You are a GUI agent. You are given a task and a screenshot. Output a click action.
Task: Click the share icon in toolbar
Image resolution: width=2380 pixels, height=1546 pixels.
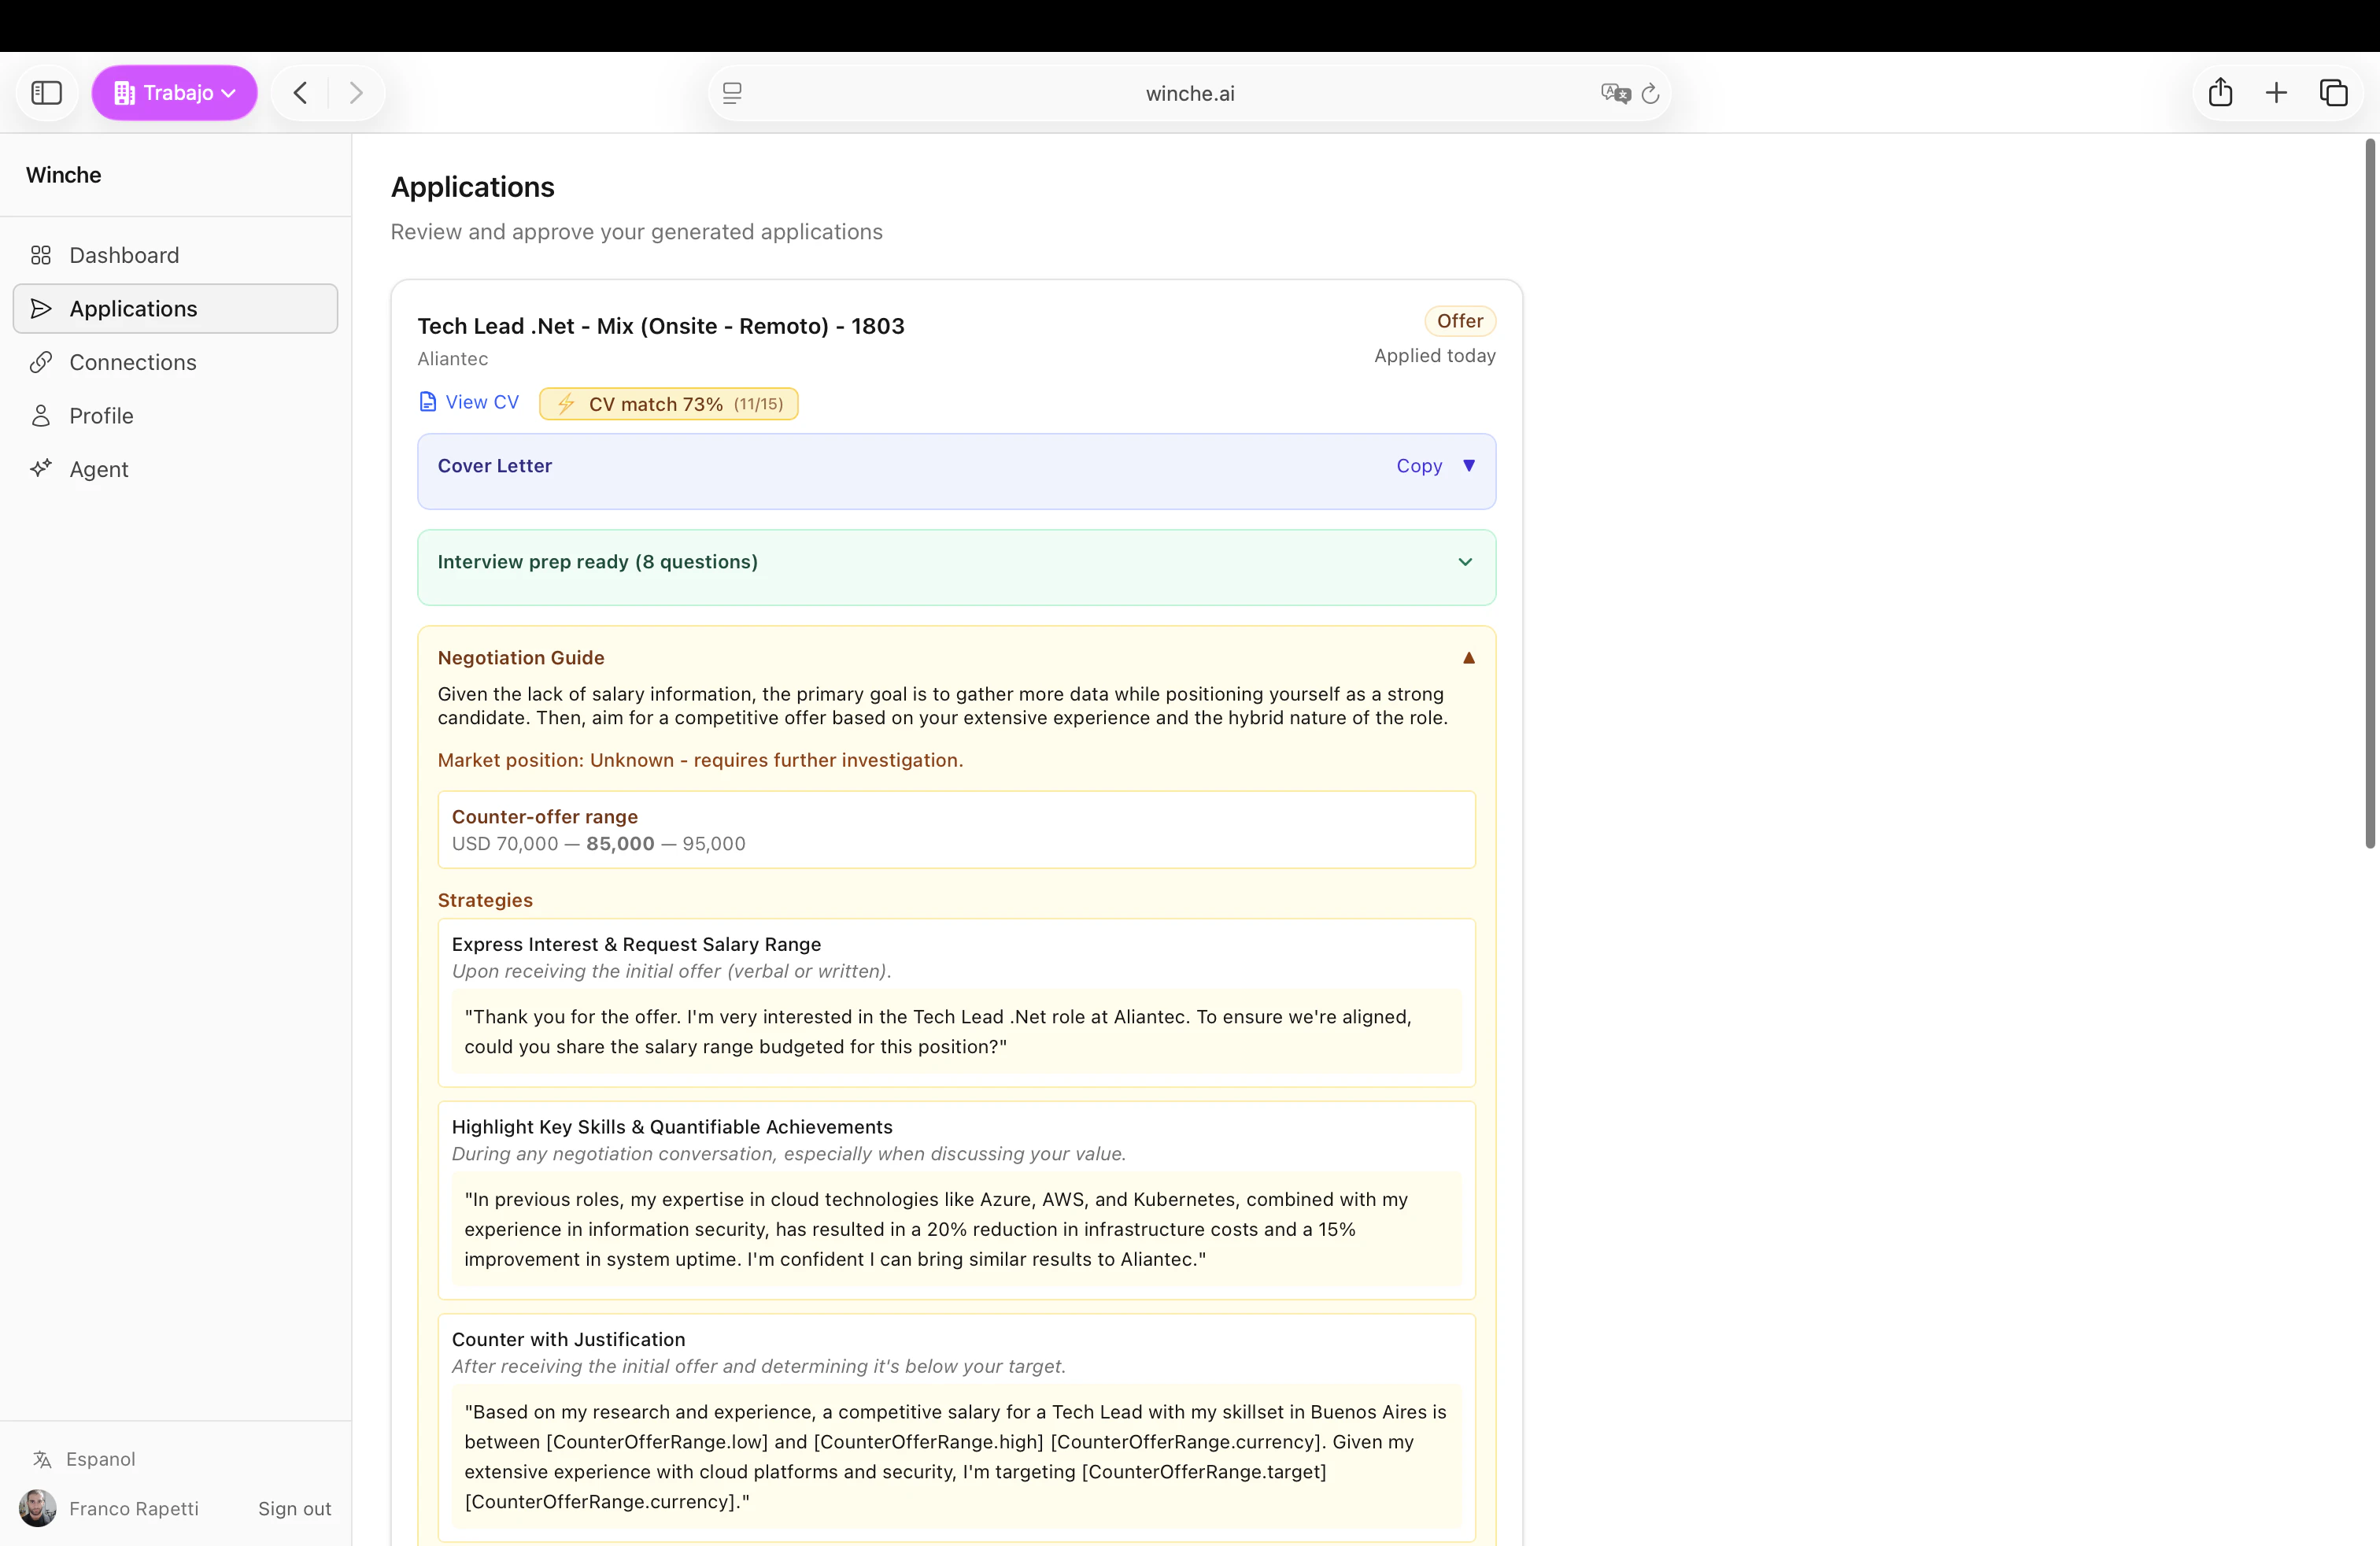(x=2220, y=93)
